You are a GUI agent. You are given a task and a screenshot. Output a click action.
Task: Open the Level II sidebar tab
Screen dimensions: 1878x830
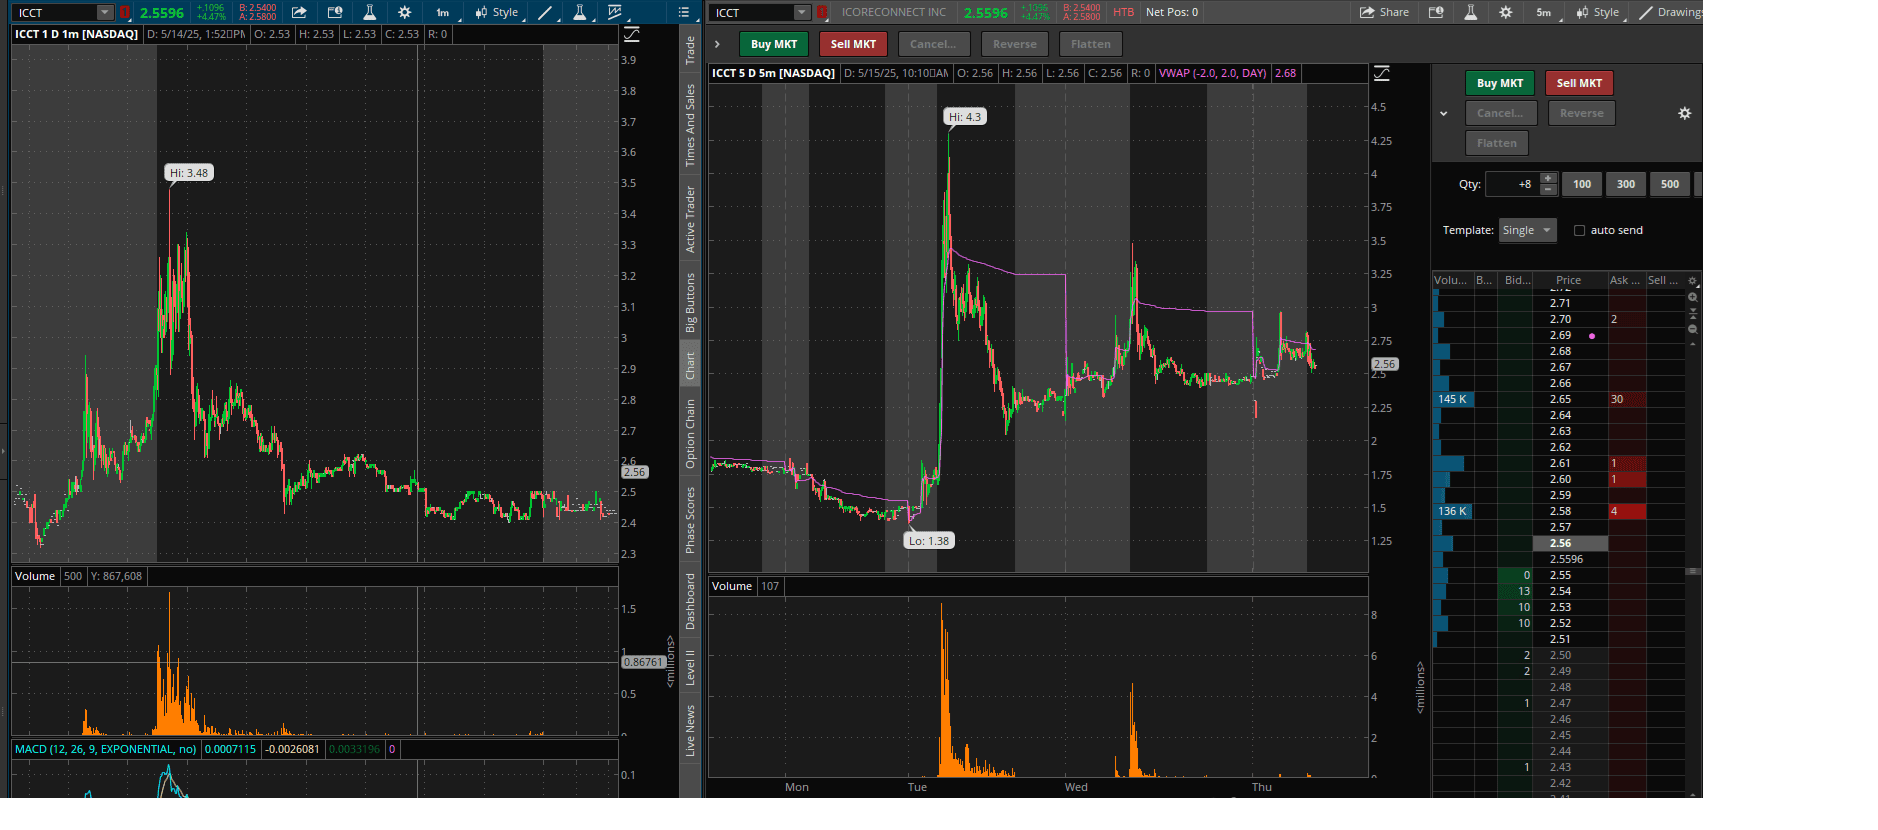[x=690, y=667]
